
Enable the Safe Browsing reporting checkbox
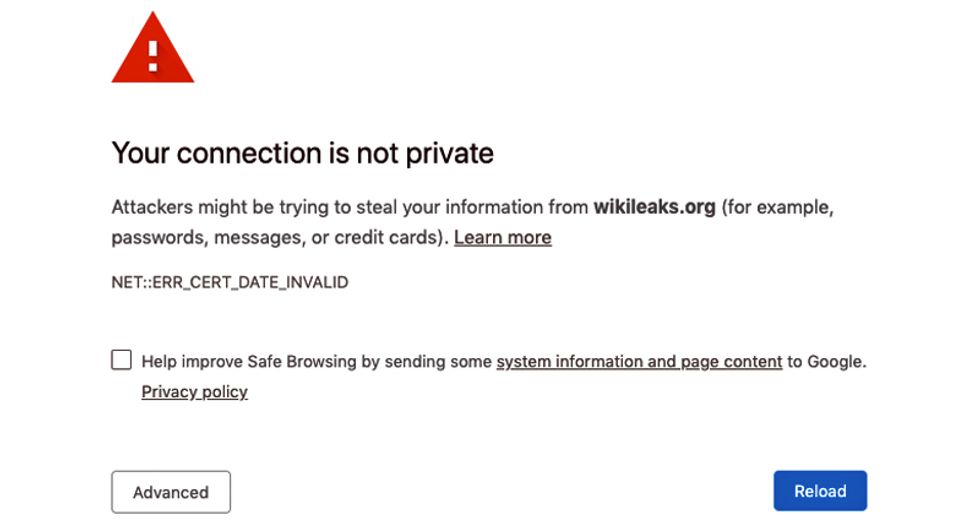click(121, 360)
